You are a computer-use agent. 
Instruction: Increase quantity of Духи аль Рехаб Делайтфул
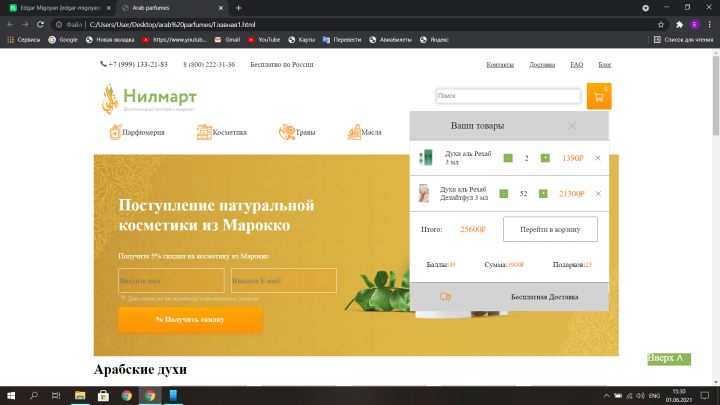tap(543, 194)
